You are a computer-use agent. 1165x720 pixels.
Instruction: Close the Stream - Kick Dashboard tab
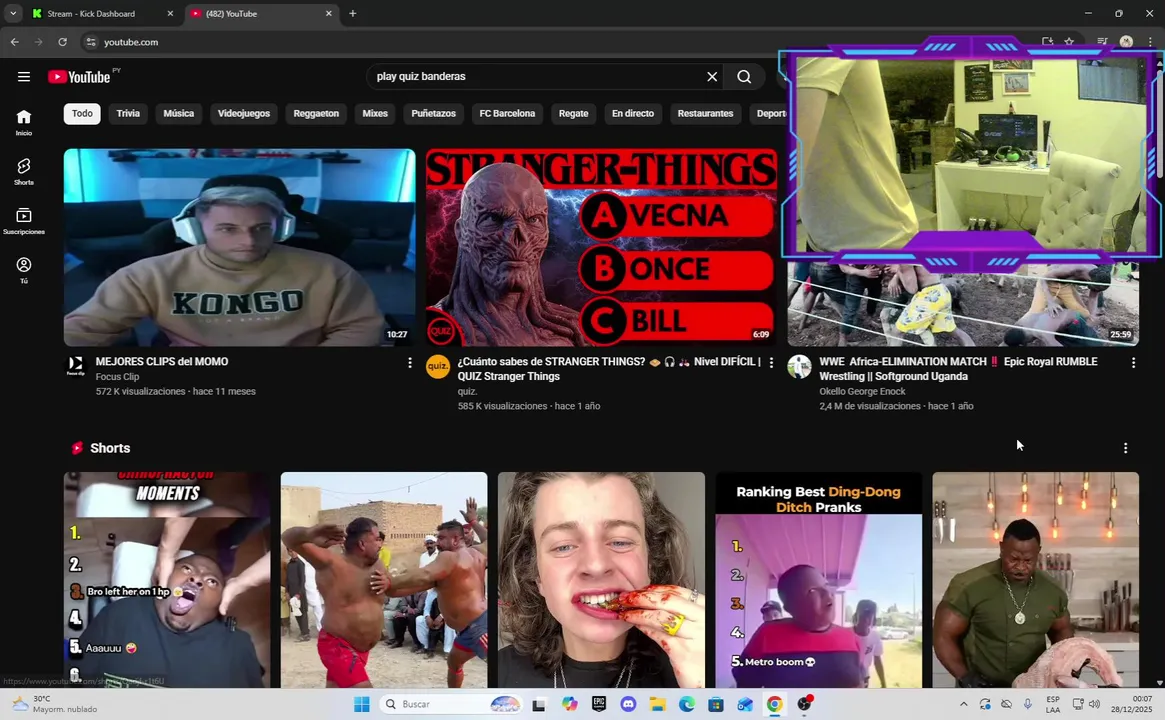pyautogui.click(x=170, y=13)
